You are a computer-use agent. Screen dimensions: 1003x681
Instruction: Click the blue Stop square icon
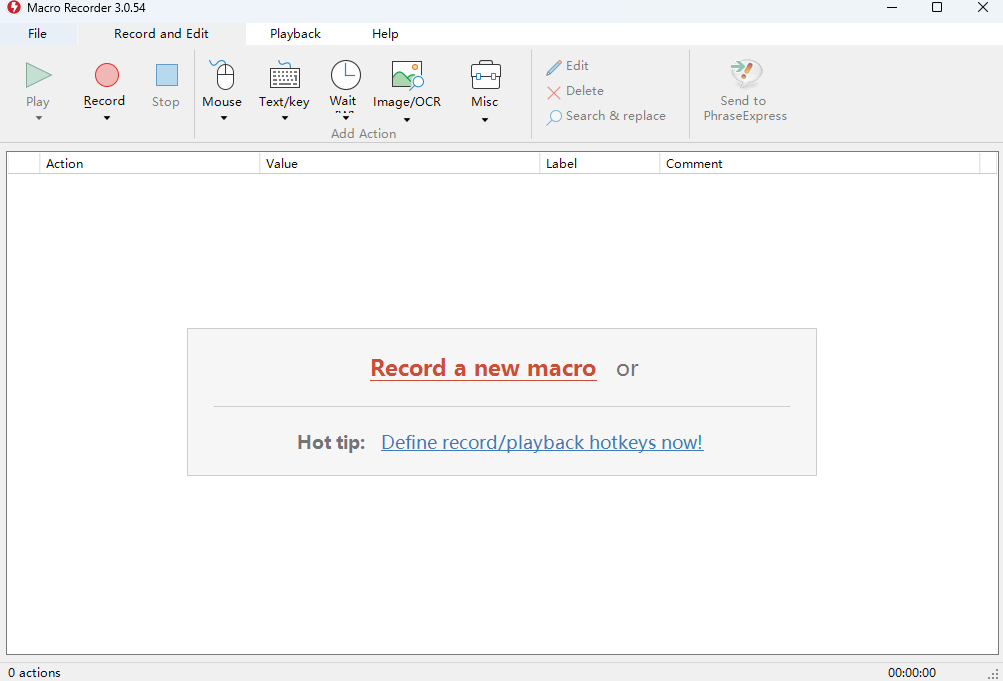click(x=166, y=75)
